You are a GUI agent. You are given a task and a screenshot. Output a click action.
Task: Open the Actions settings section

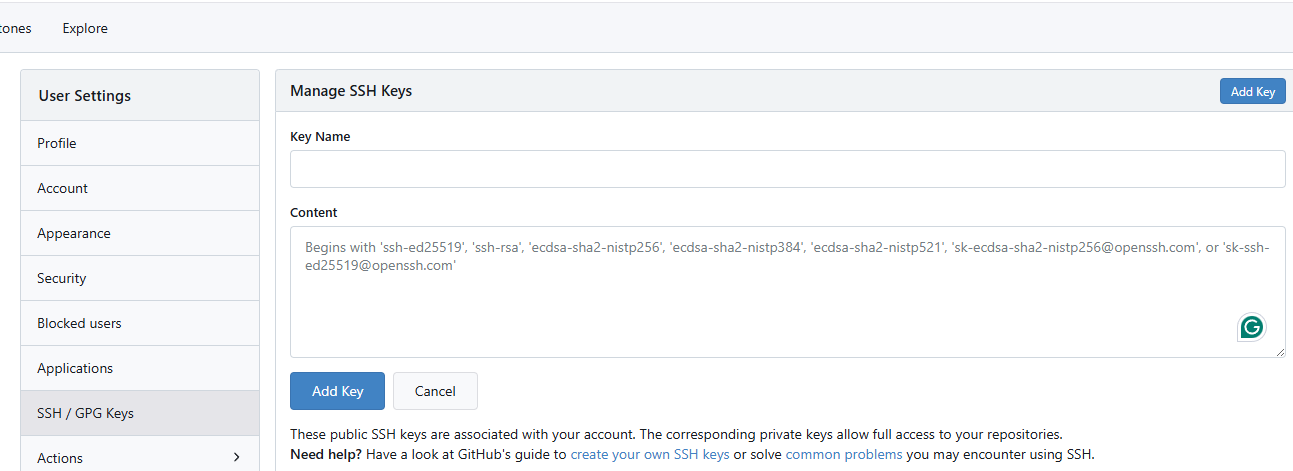(x=60, y=458)
